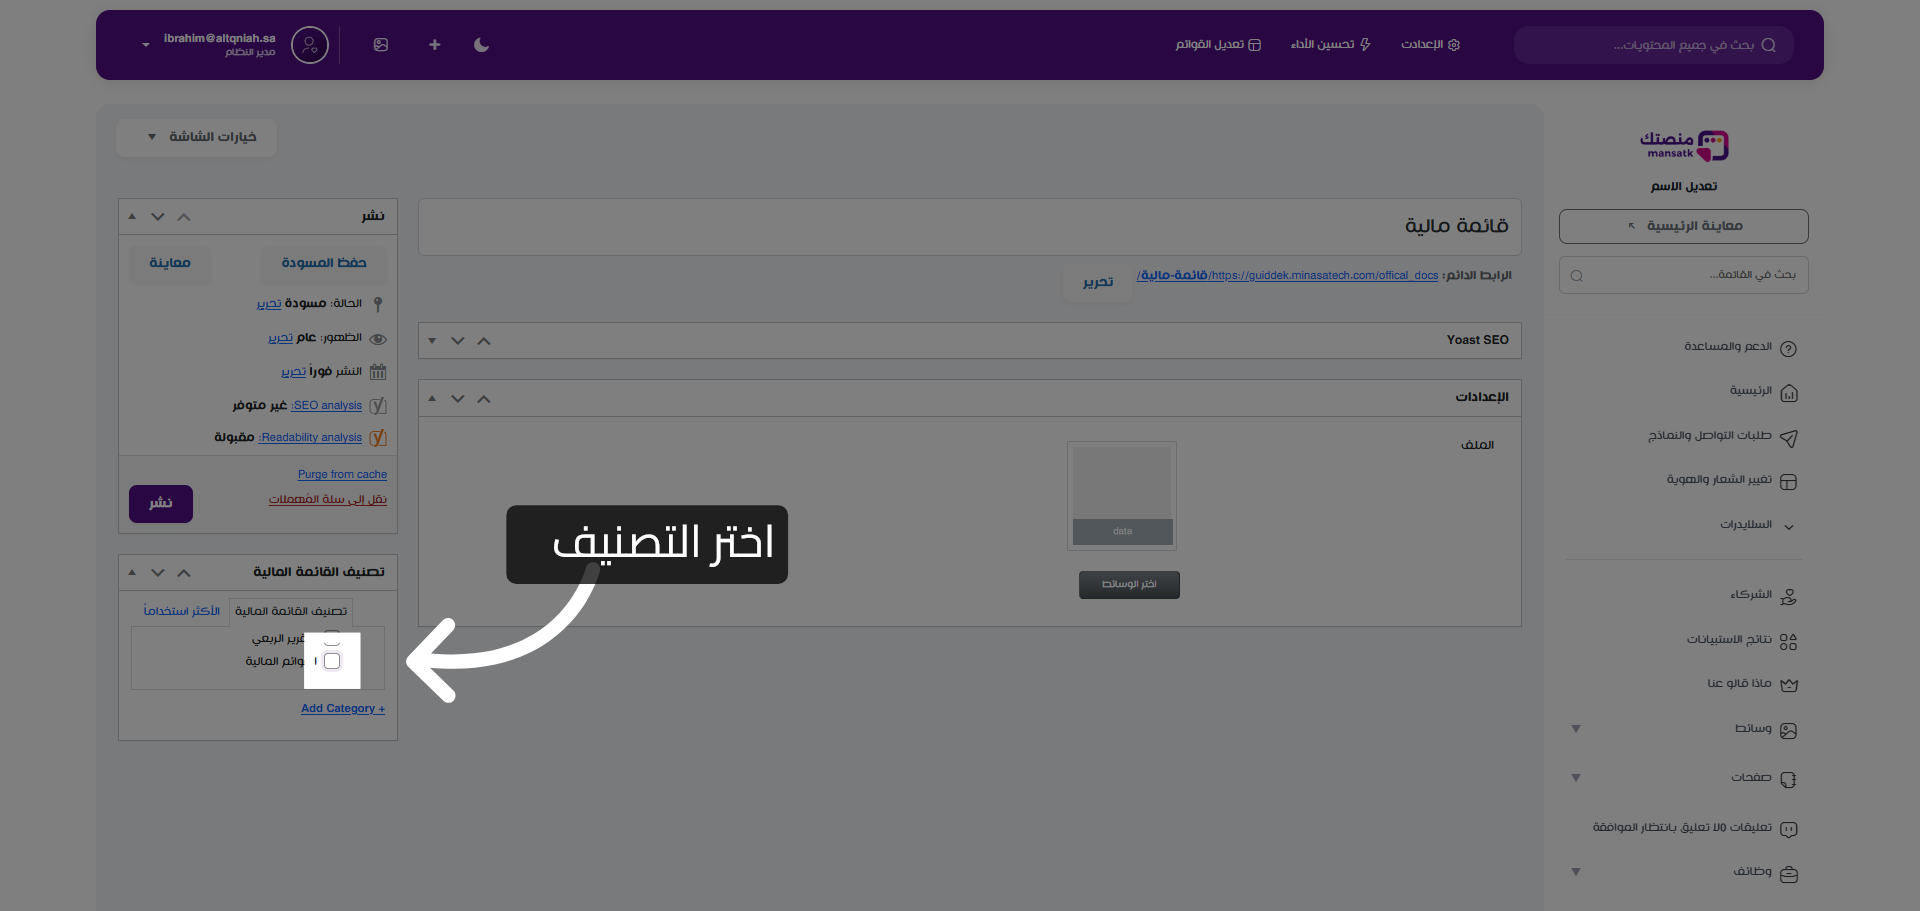Open the media image icon in the top bar
The image size is (1920, 911).
[x=380, y=45]
